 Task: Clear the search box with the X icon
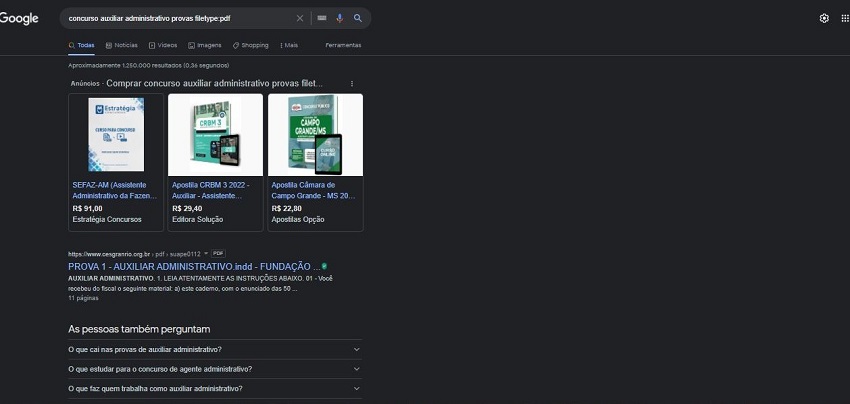point(300,18)
